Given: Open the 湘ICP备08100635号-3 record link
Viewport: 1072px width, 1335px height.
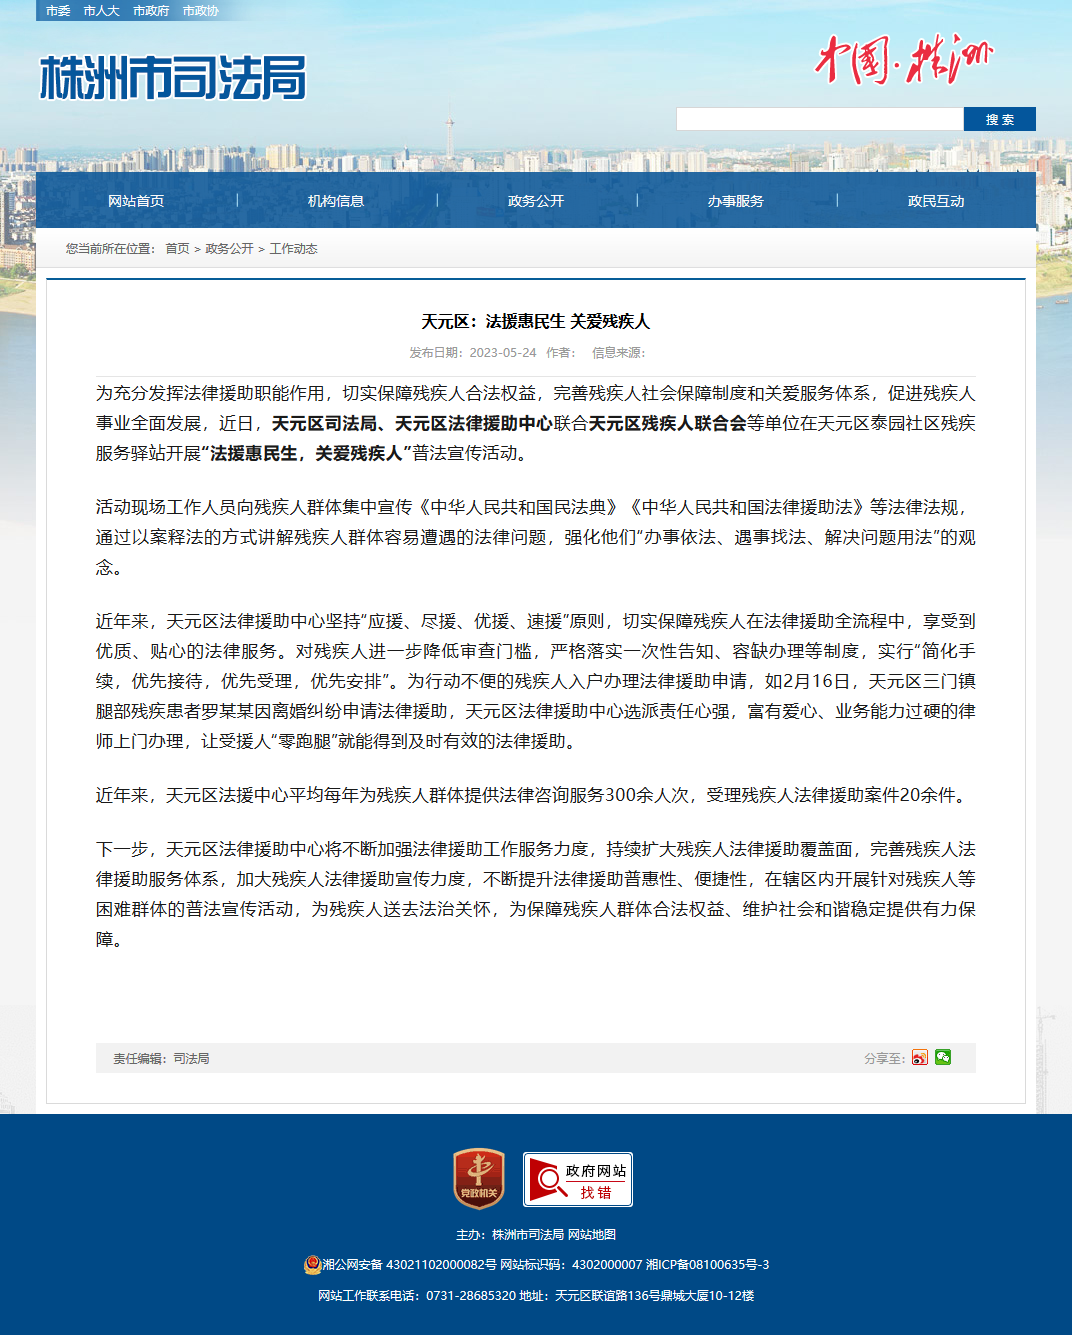Looking at the screenshot, I should 707,1265.
